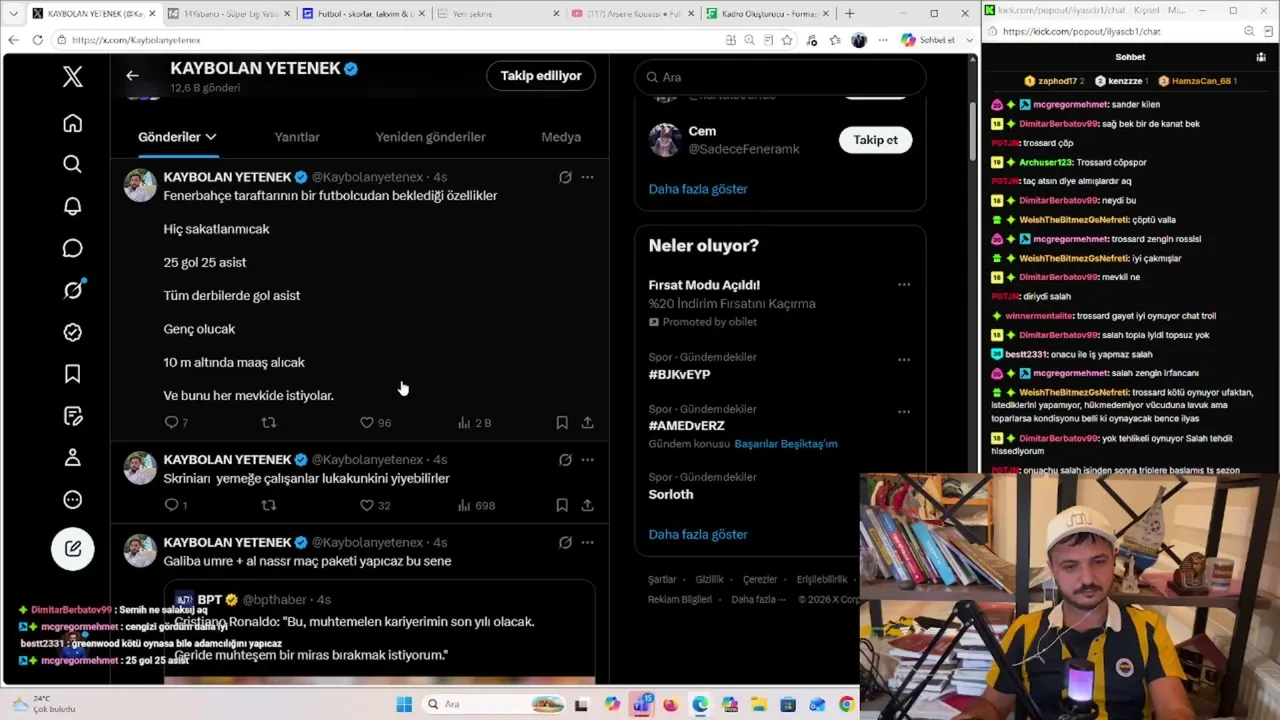Open the X home feed icon
This screenshot has width=1280, height=720.
coord(72,123)
